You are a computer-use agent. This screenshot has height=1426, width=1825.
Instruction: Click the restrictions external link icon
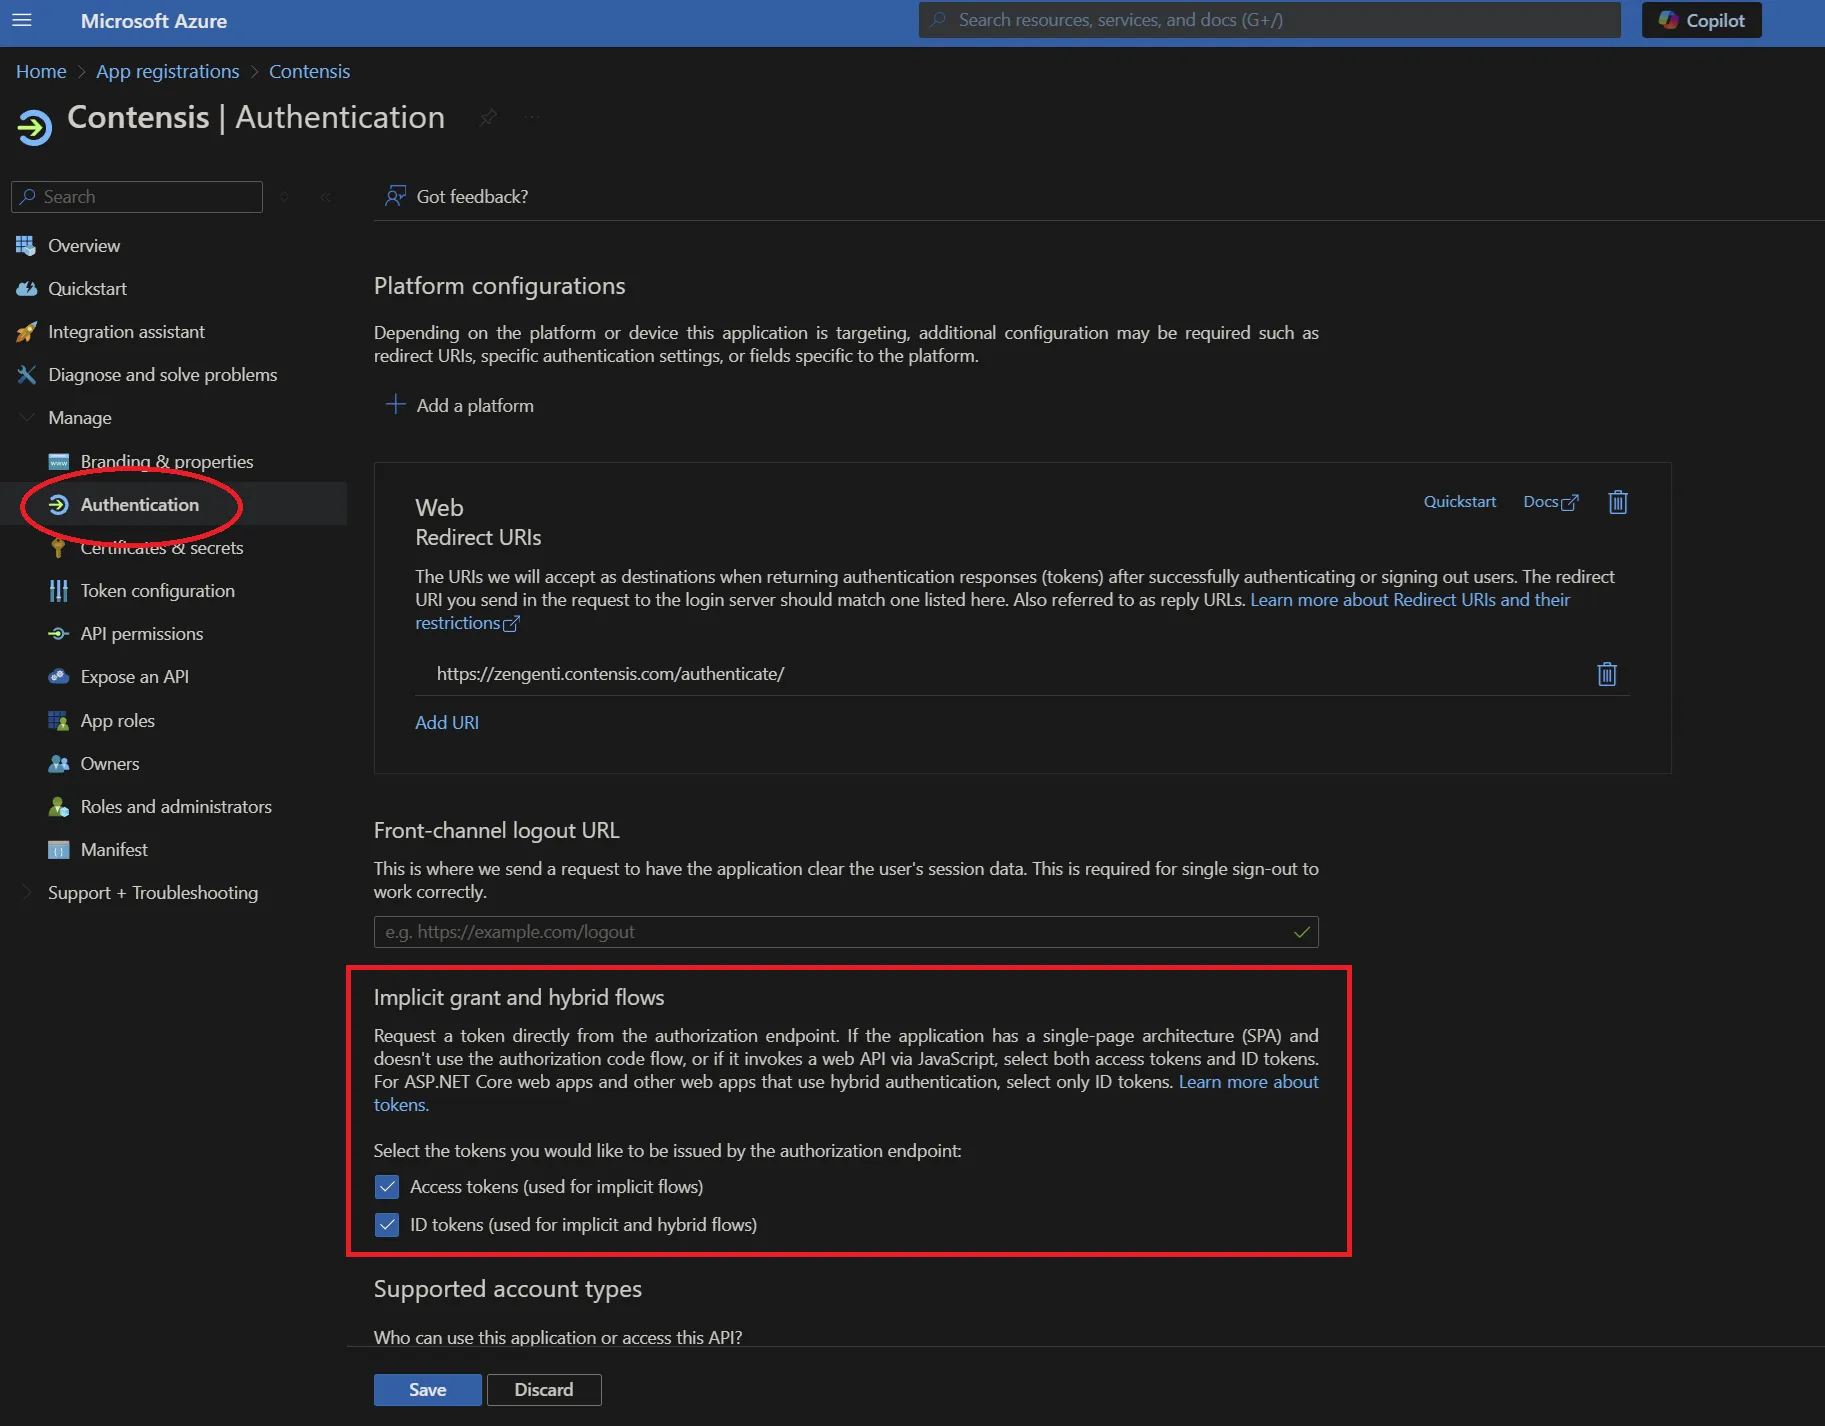pos(511,624)
